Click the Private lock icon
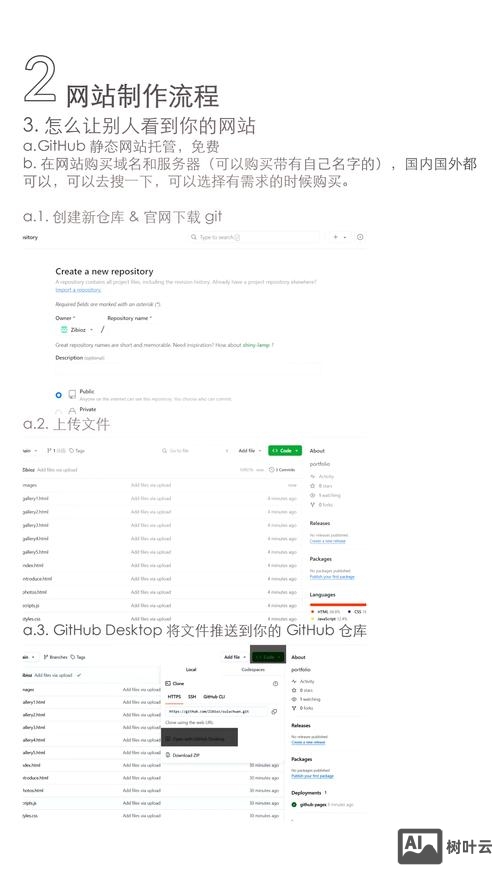The image size is (500, 875). pos(72,412)
